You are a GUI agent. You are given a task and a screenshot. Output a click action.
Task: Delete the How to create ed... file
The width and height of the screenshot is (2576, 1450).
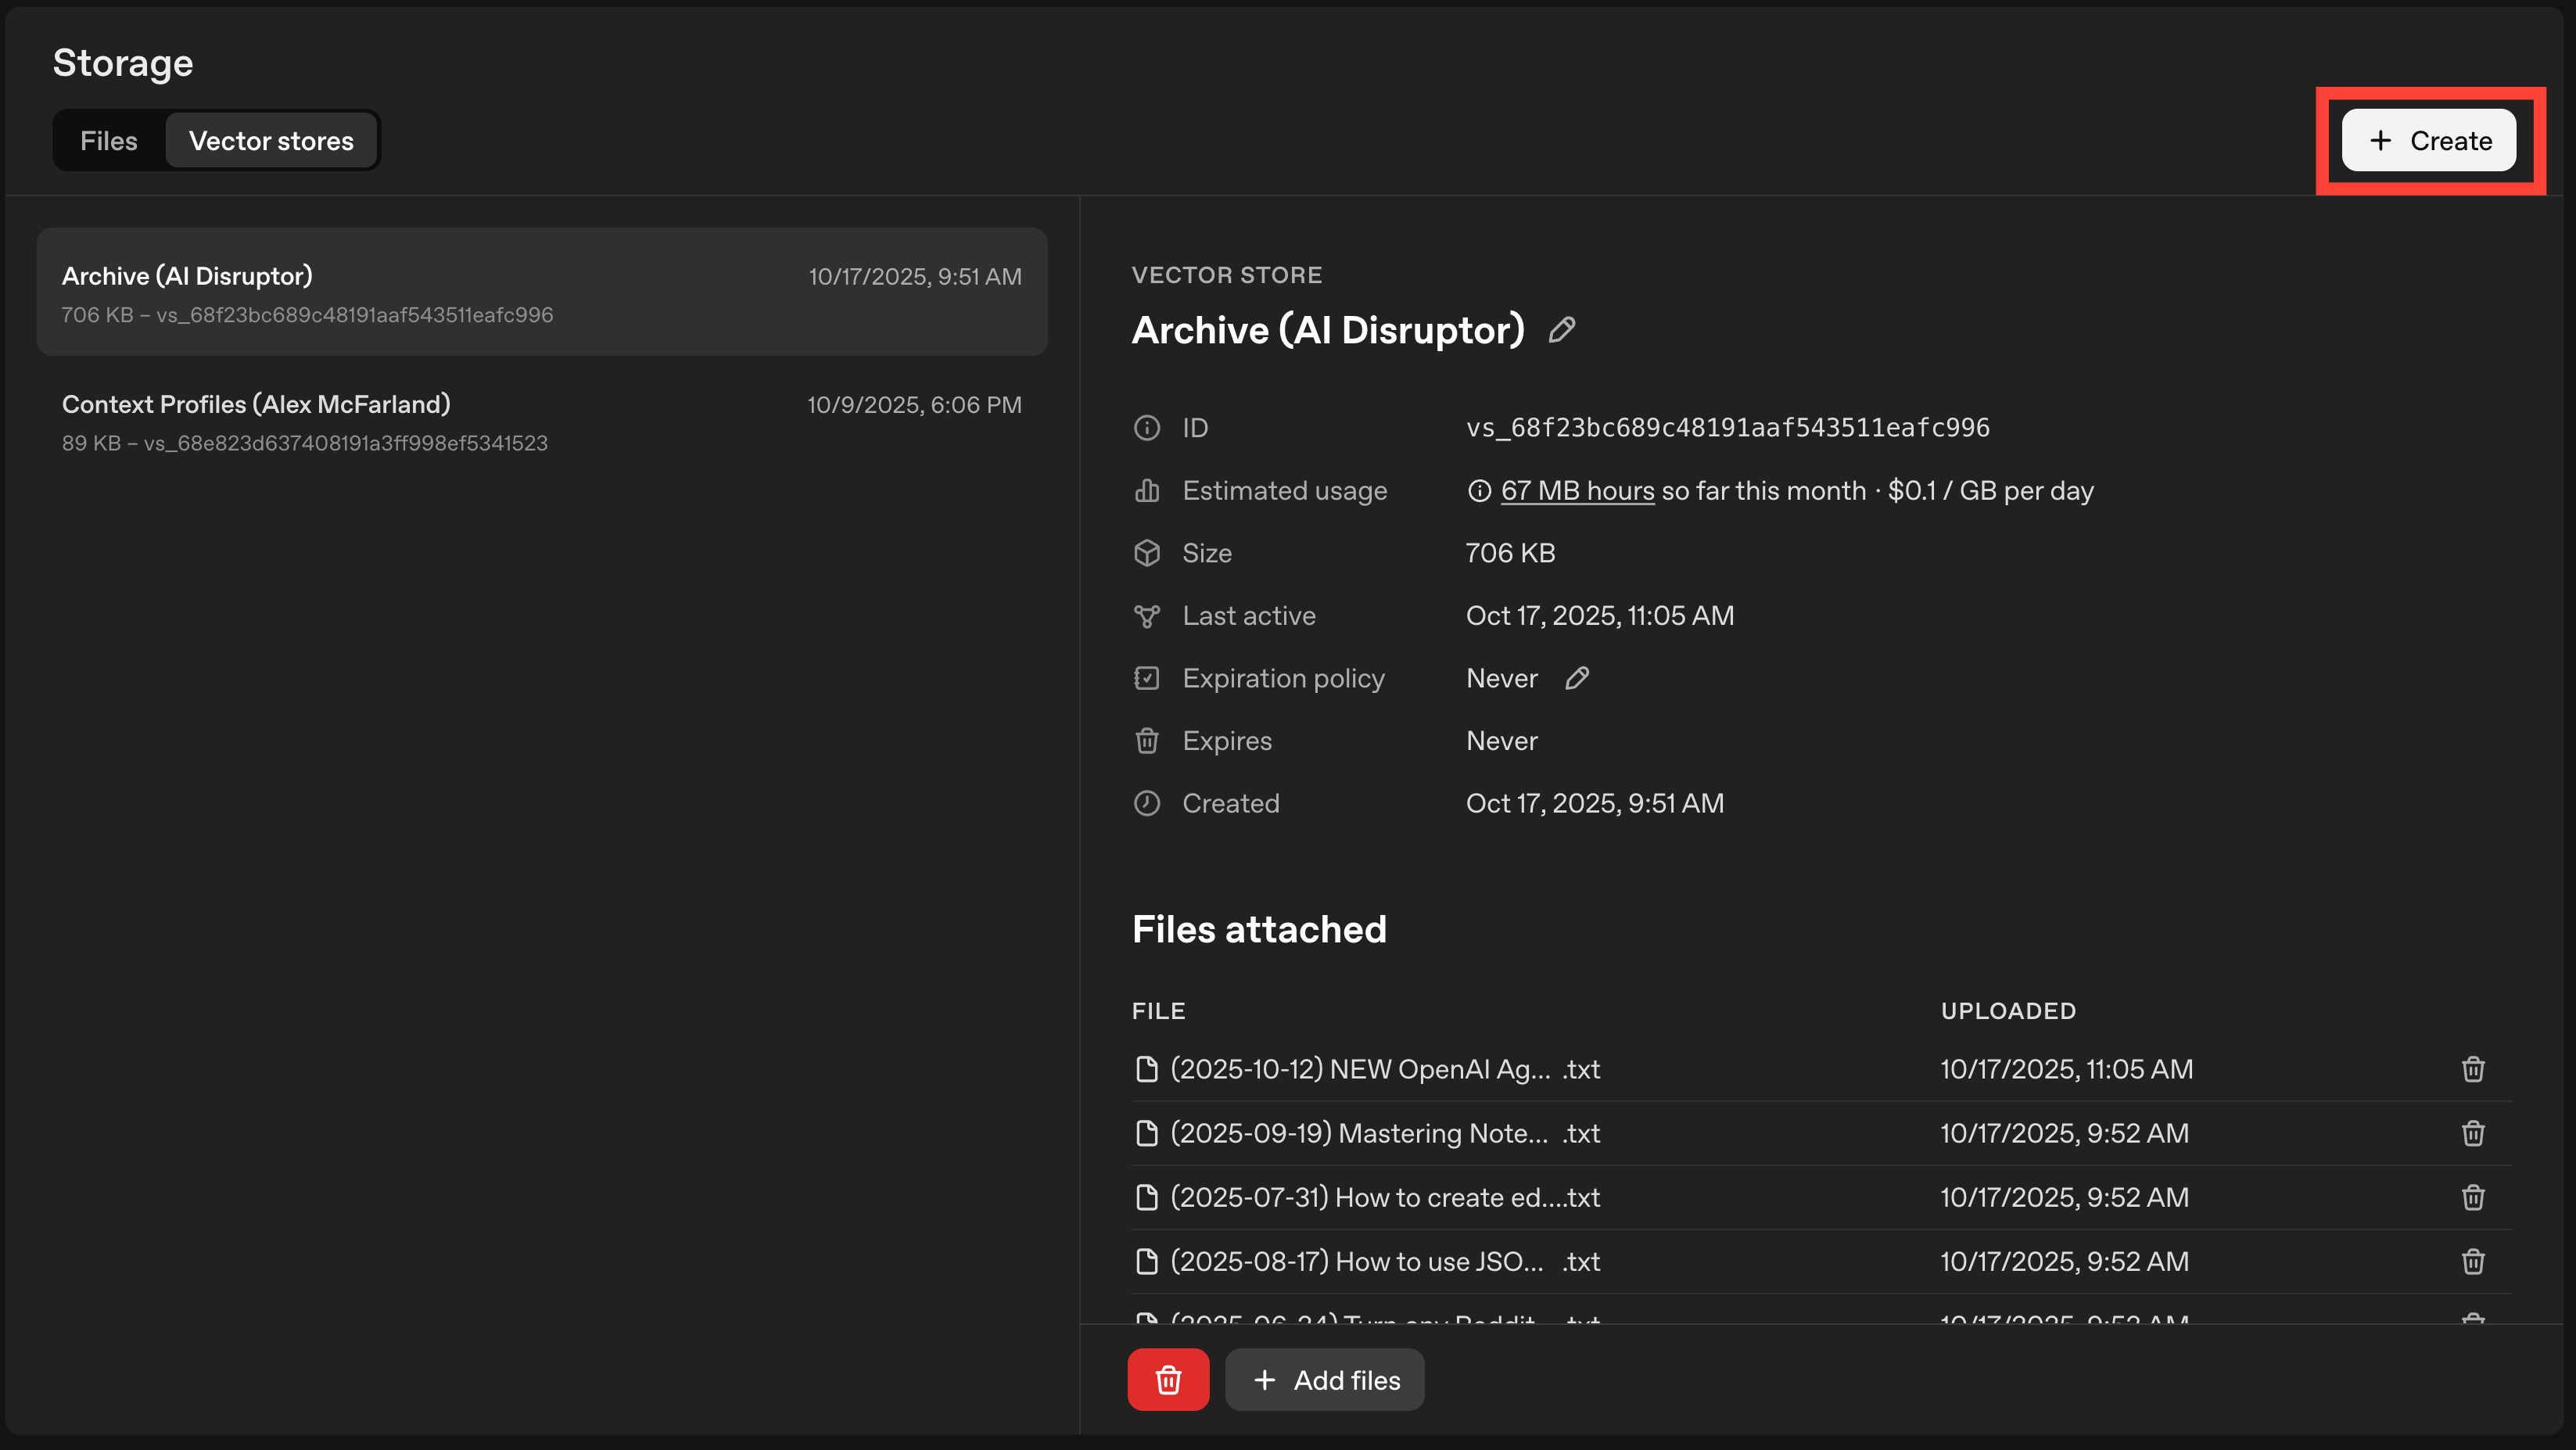tap(2472, 1197)
